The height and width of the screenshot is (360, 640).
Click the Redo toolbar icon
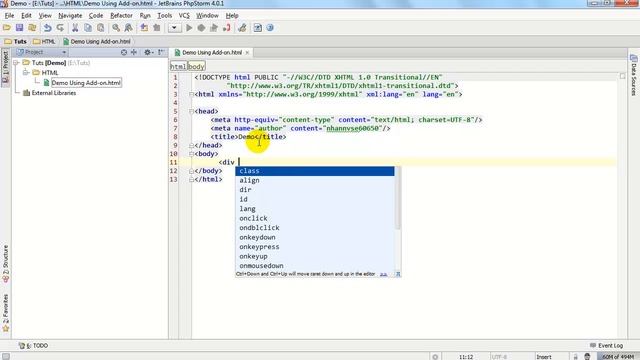pos(60,28)
